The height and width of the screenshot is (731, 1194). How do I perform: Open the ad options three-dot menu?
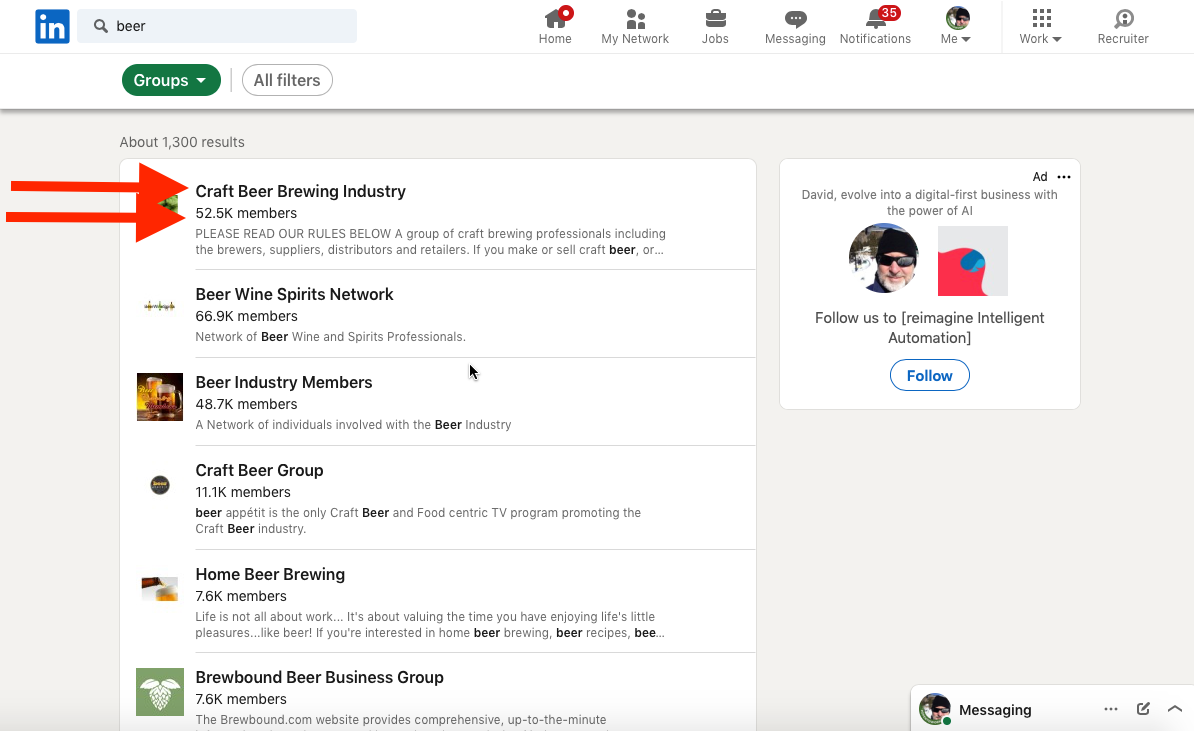tap(1064, 177)
